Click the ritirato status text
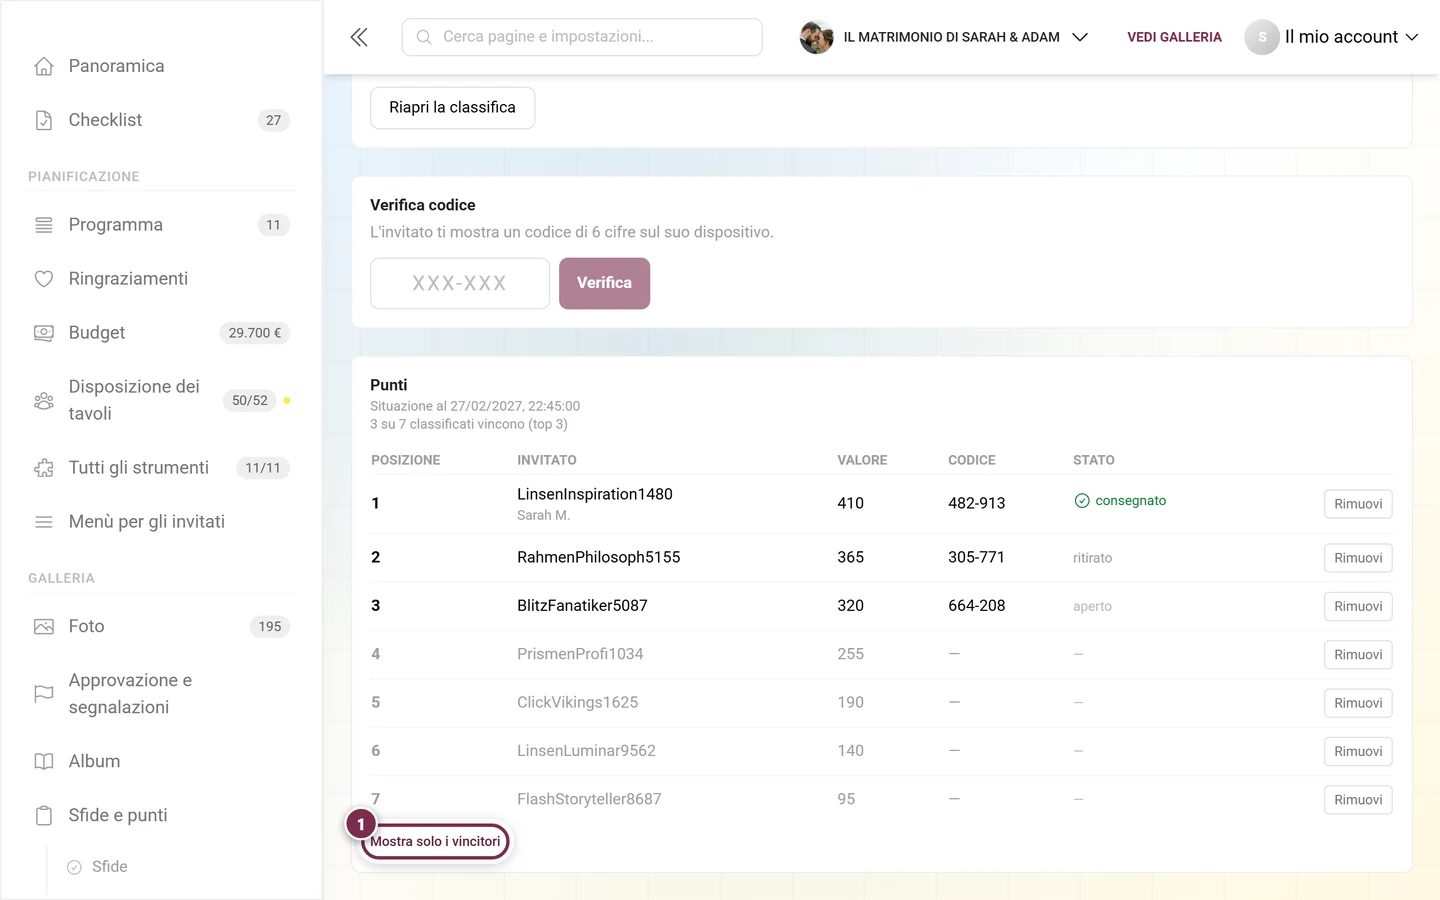 tap(1092, 558)
